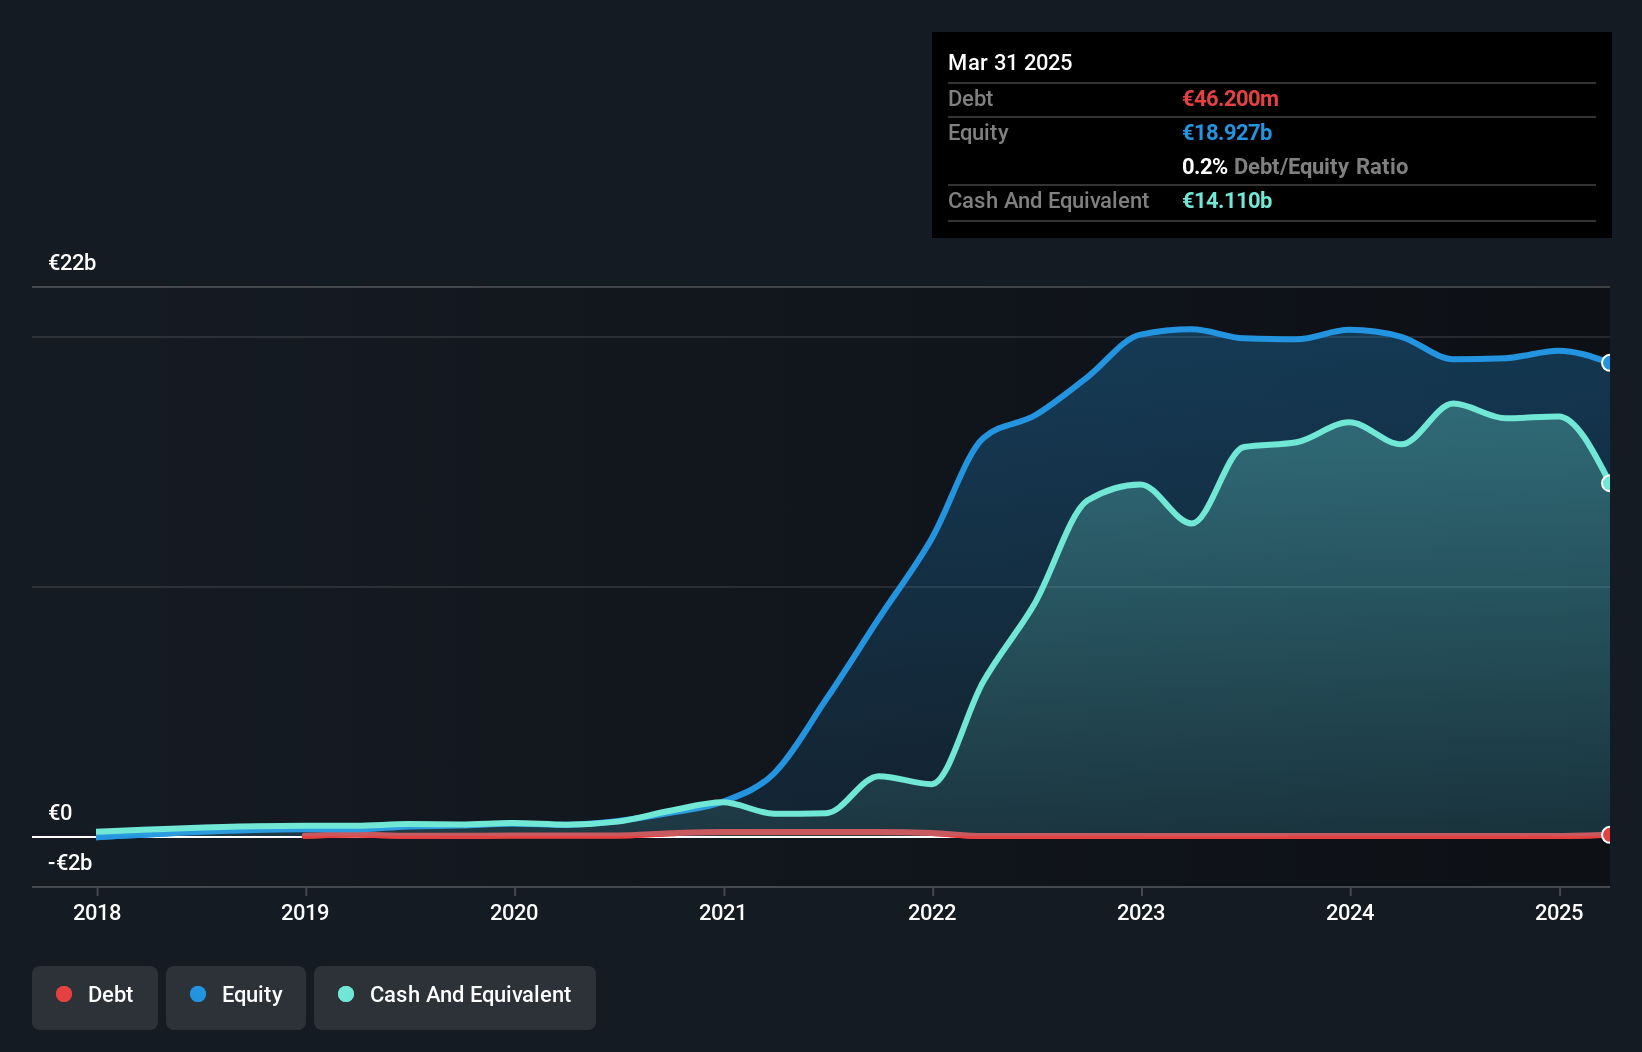Toggle the Cash And Equivalent legend button

coord(455,997)
